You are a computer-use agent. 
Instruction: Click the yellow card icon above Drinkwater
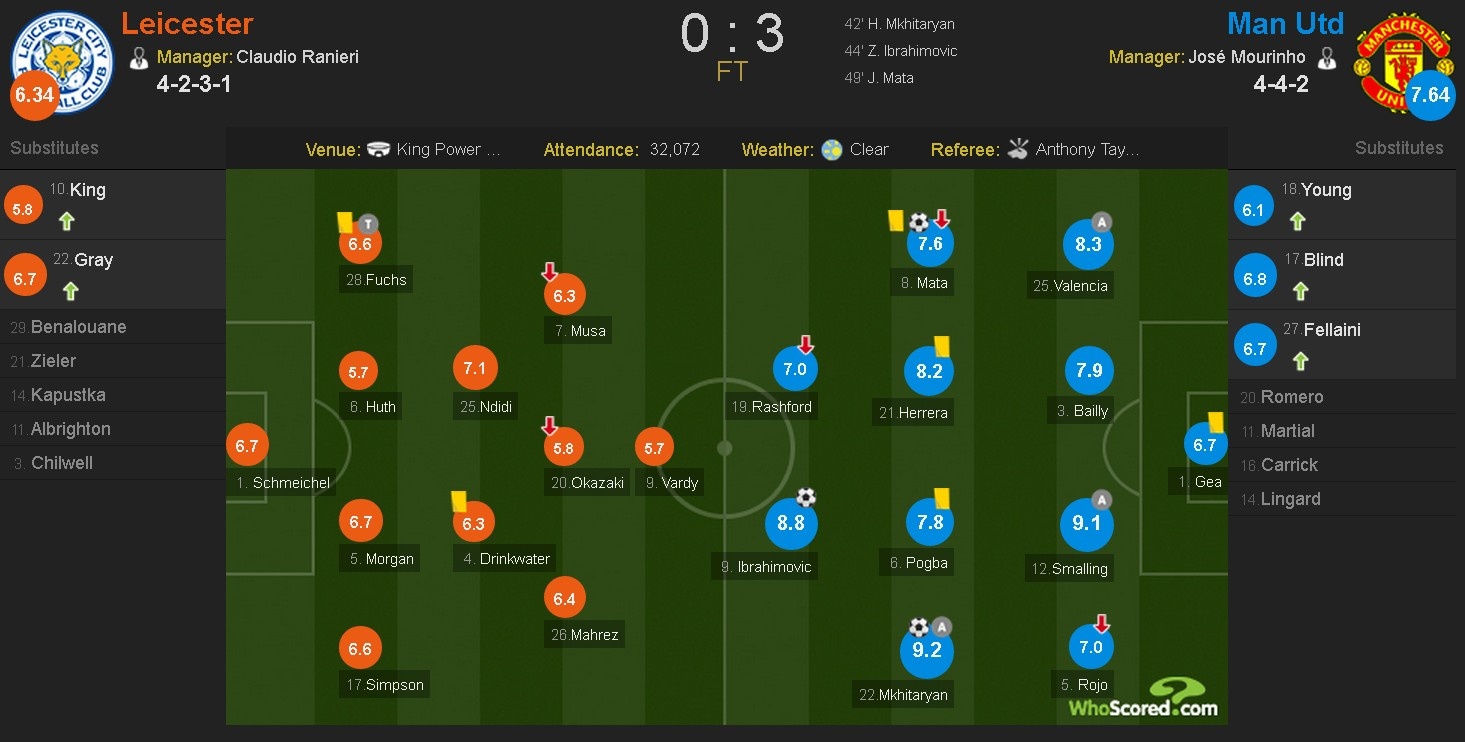tap(460, 501)
